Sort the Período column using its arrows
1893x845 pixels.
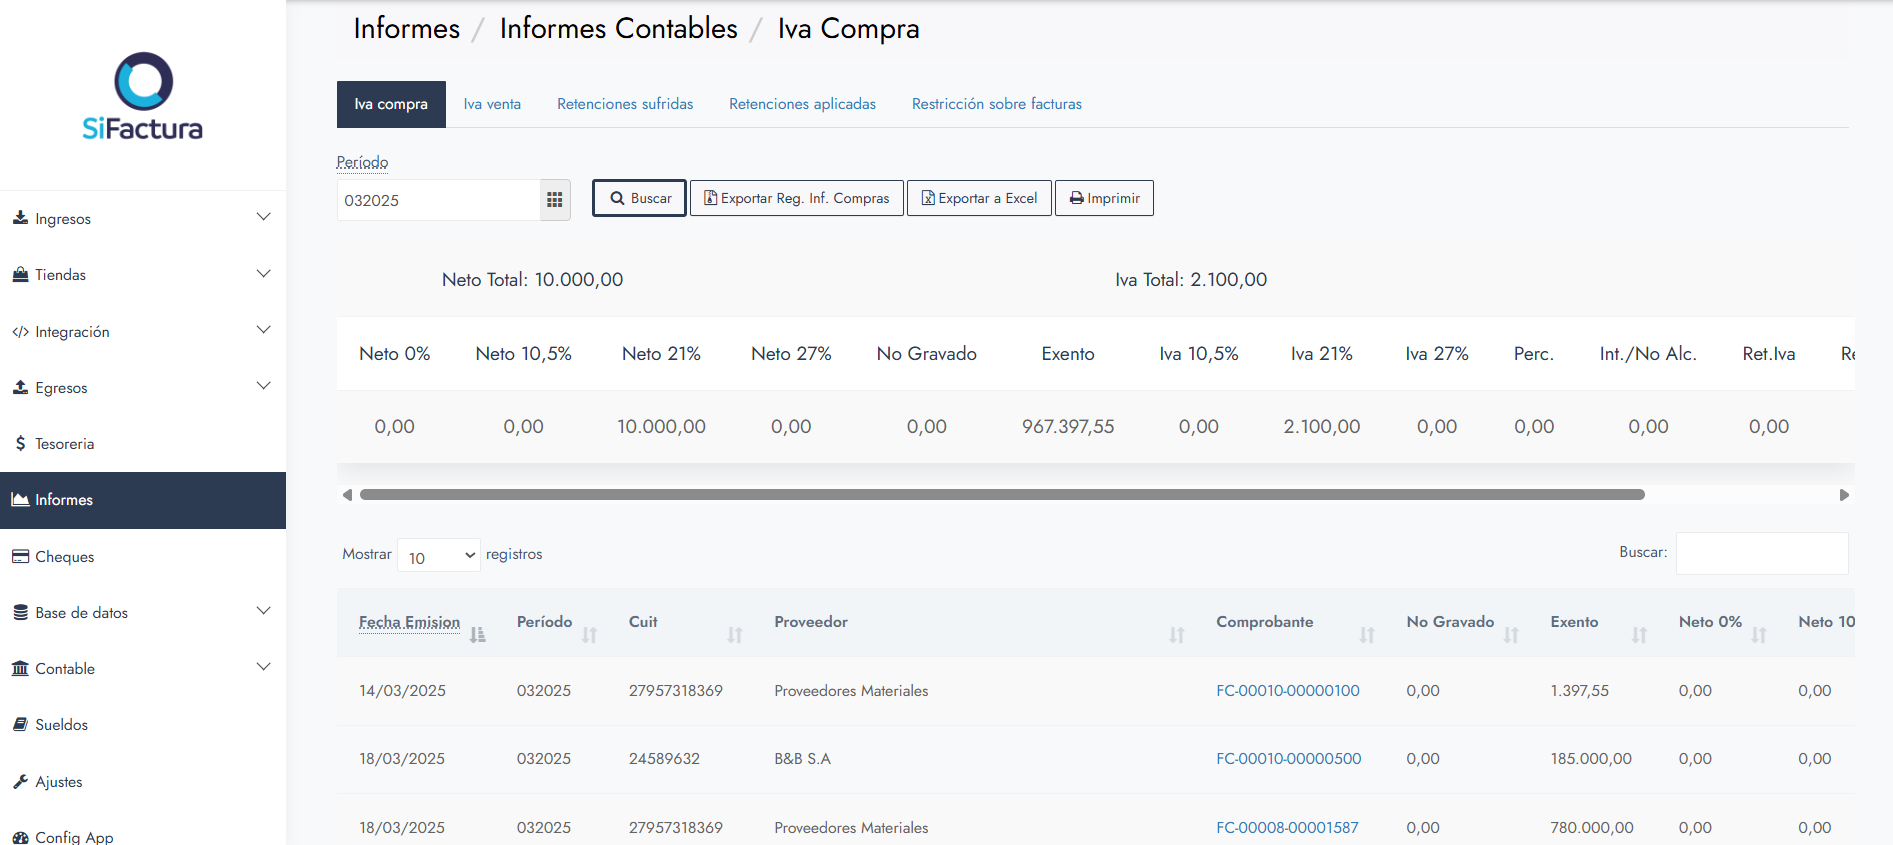tap(589, 634)
